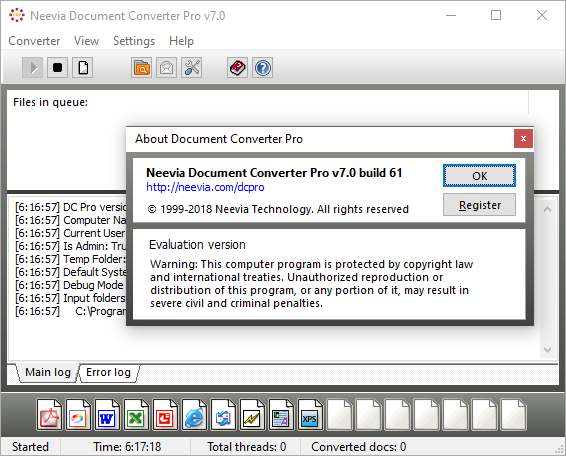Click the image file type icon

click(78, 414)
